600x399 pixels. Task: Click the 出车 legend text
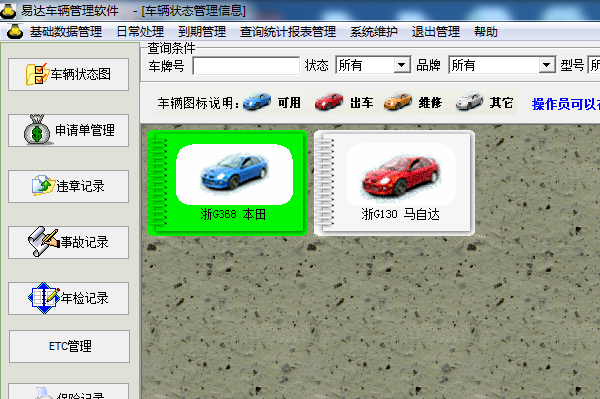(362, 103)
